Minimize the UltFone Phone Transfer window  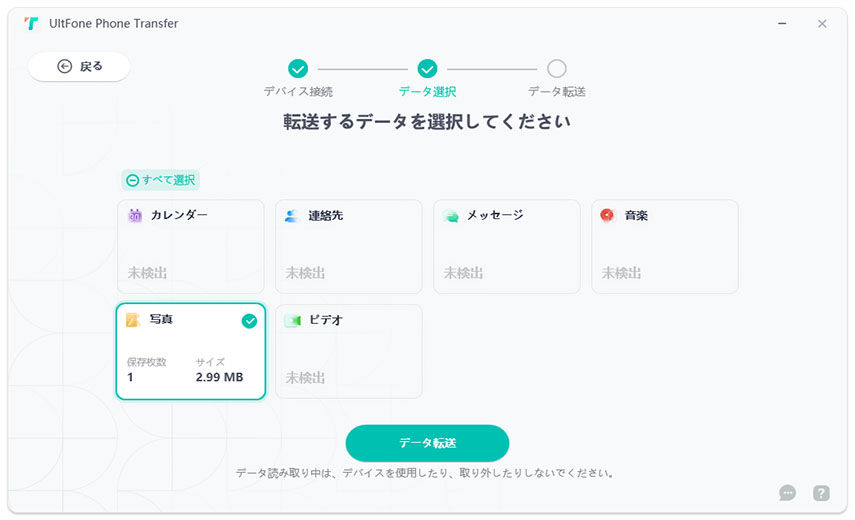pos(777,23)
